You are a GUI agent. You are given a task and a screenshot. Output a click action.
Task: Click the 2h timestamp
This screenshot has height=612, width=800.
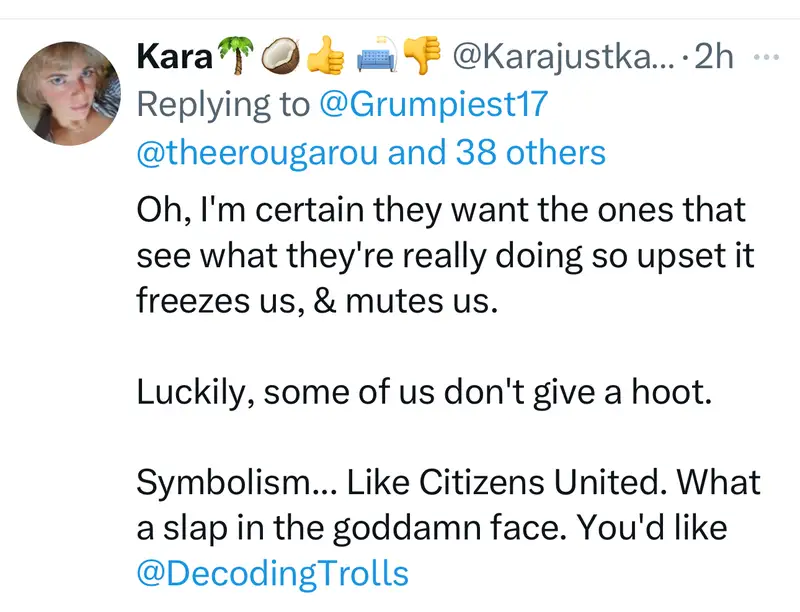[x=713, y=58]
